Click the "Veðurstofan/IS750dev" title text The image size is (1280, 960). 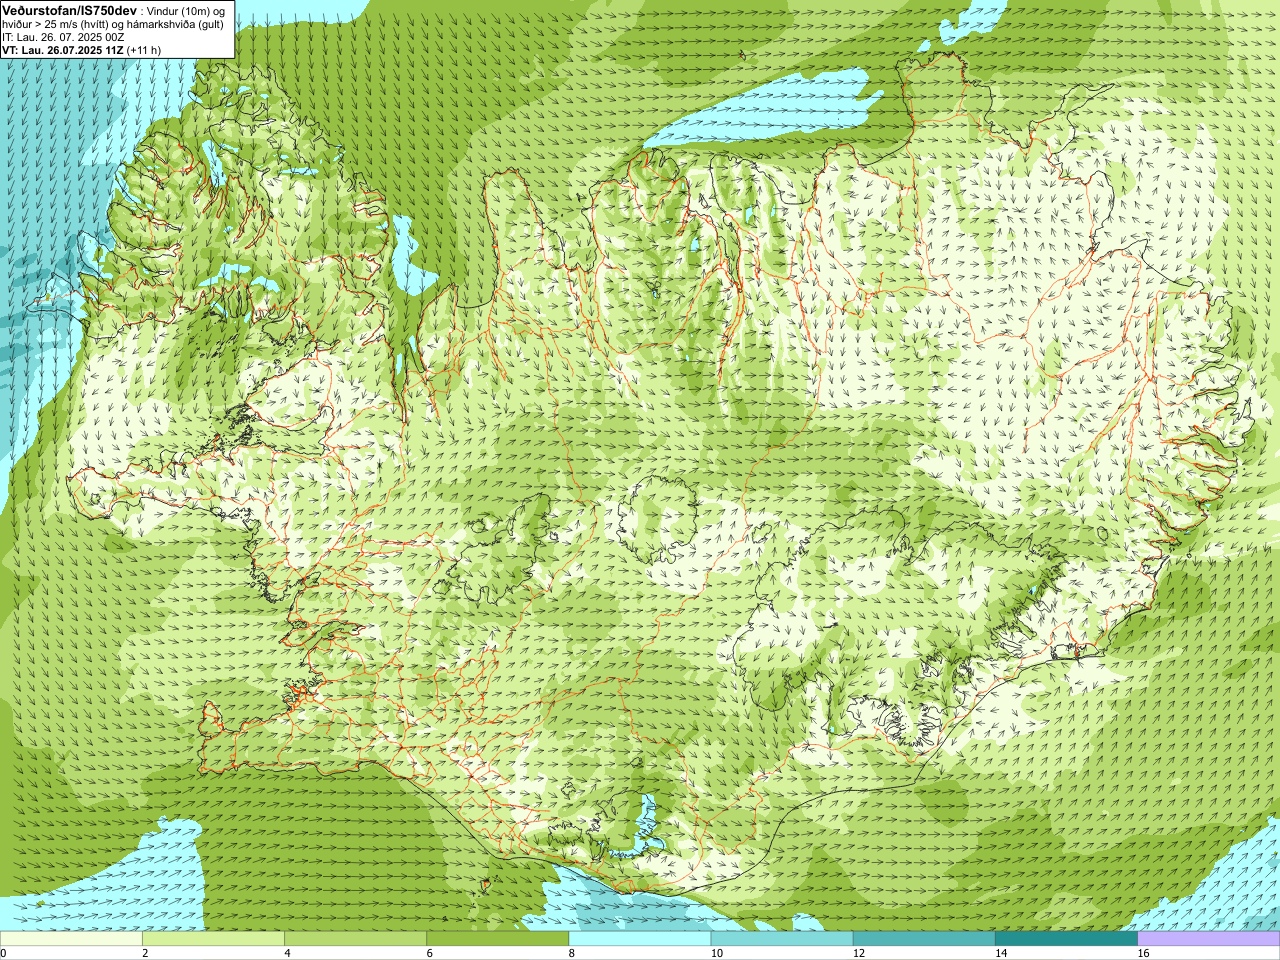[x=70, y=11]
